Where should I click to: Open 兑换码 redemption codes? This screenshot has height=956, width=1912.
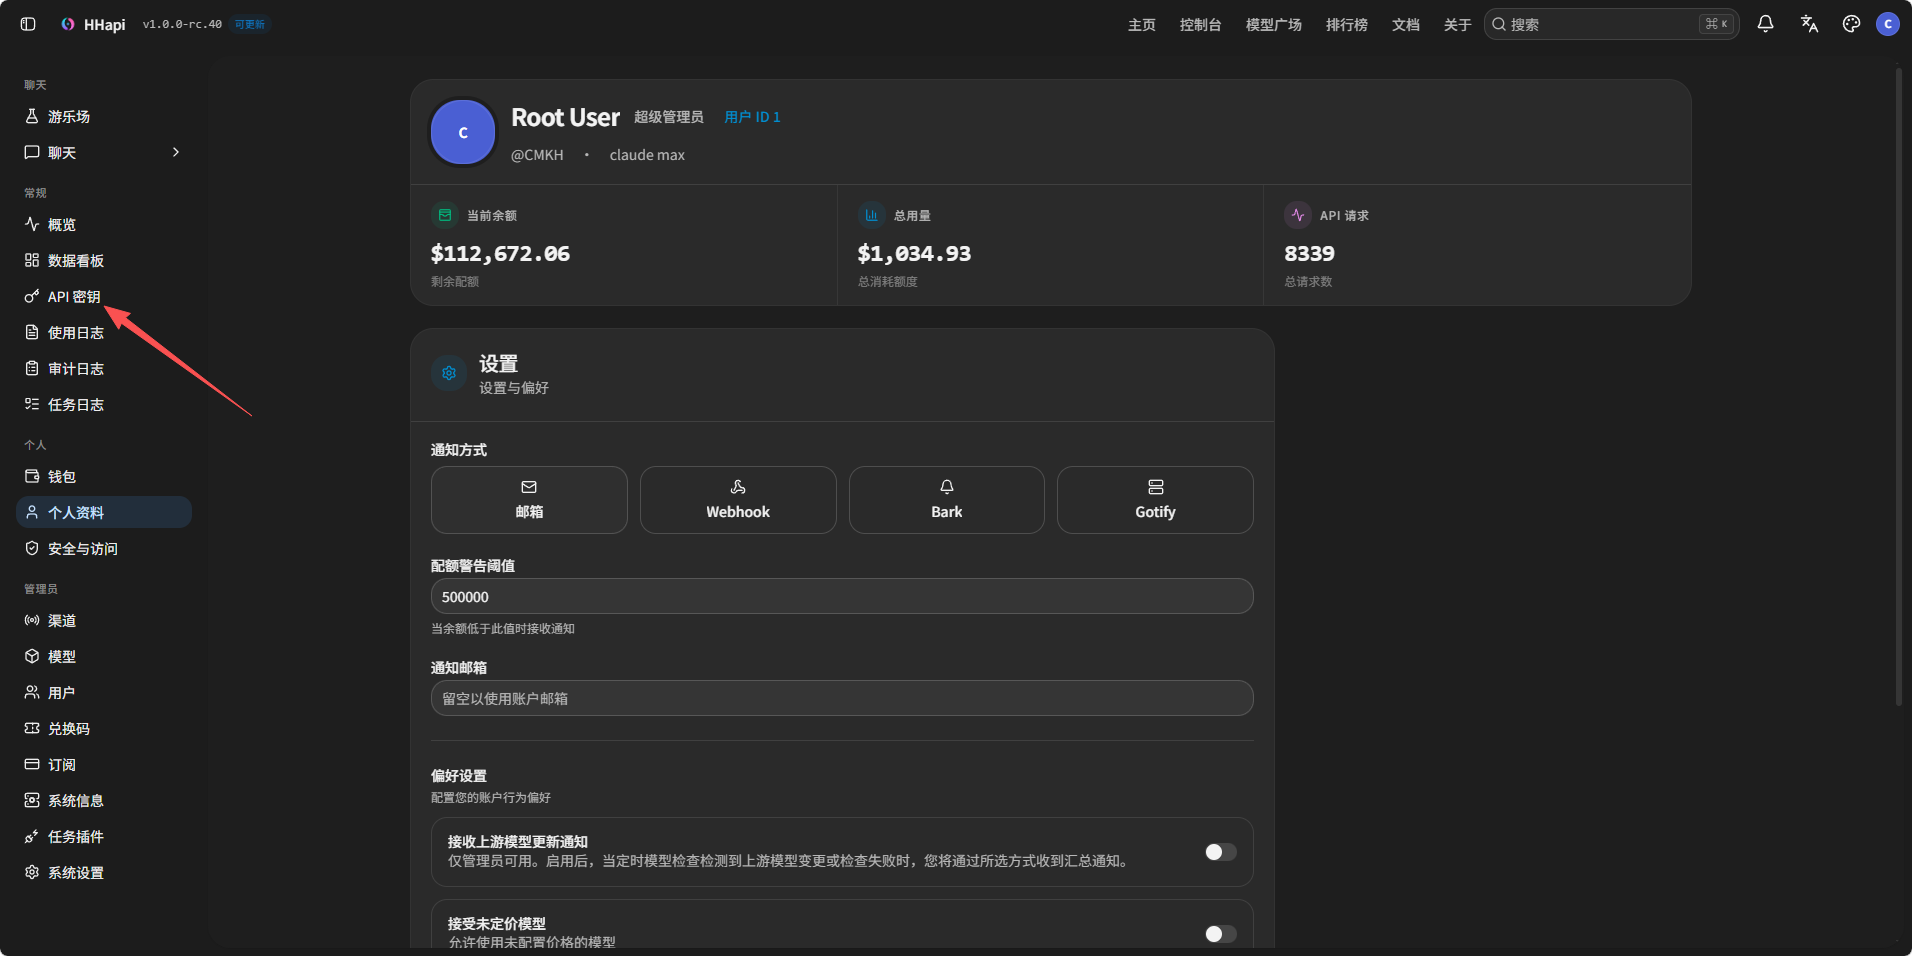(x=104, y=729)
